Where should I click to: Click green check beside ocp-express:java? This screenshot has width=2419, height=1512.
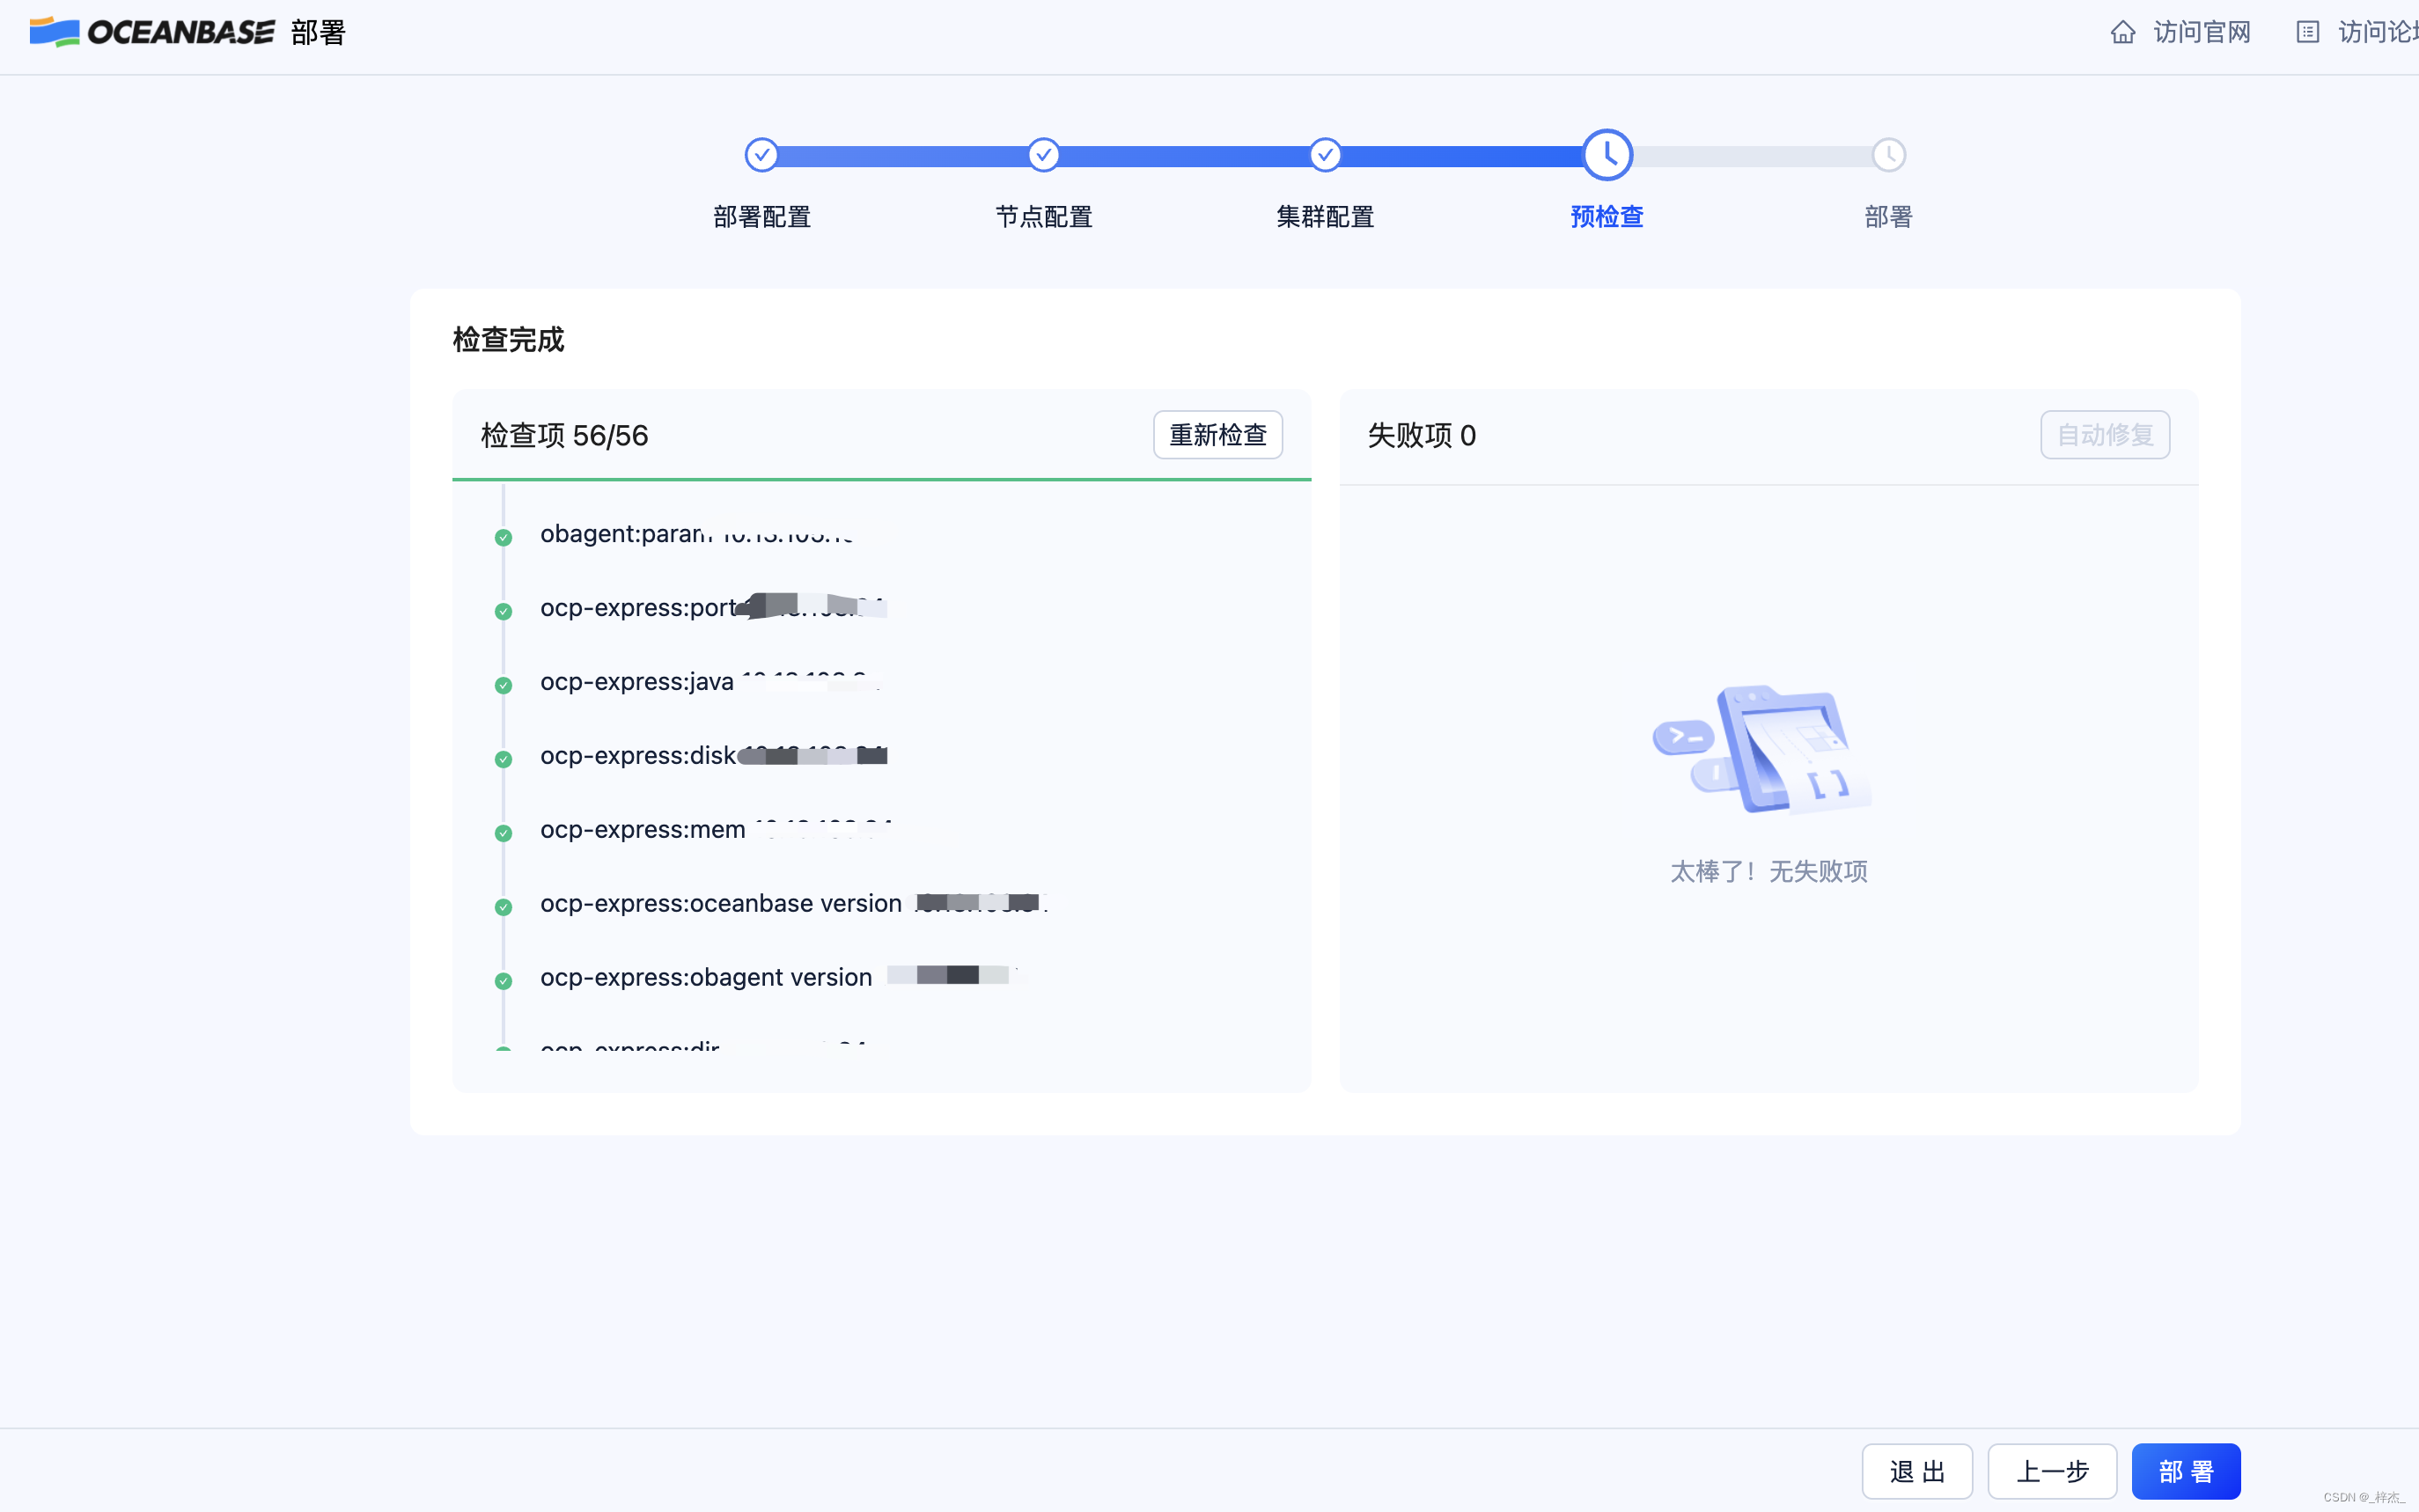(x=503, y=685)
